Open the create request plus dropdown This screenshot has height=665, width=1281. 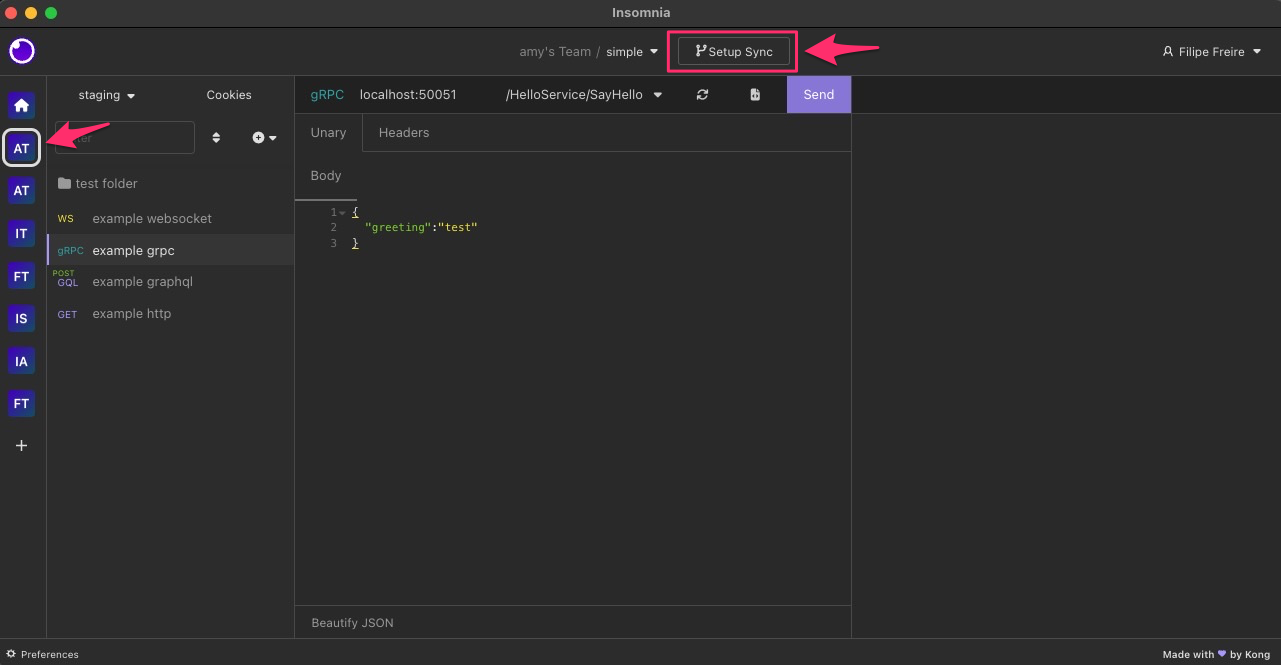pos(264,138)
